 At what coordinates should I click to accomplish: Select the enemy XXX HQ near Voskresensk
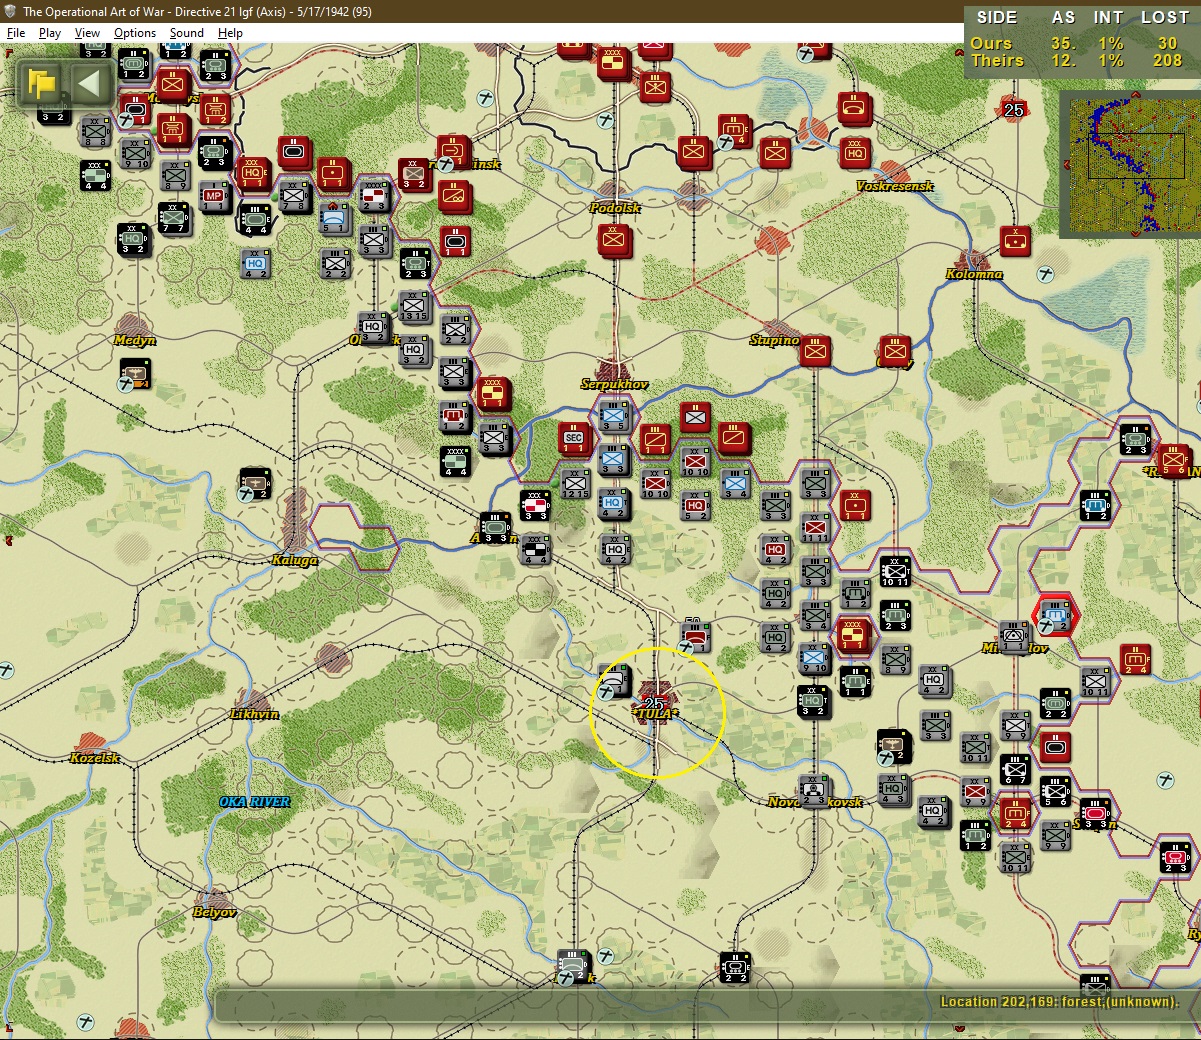point(855,152)
